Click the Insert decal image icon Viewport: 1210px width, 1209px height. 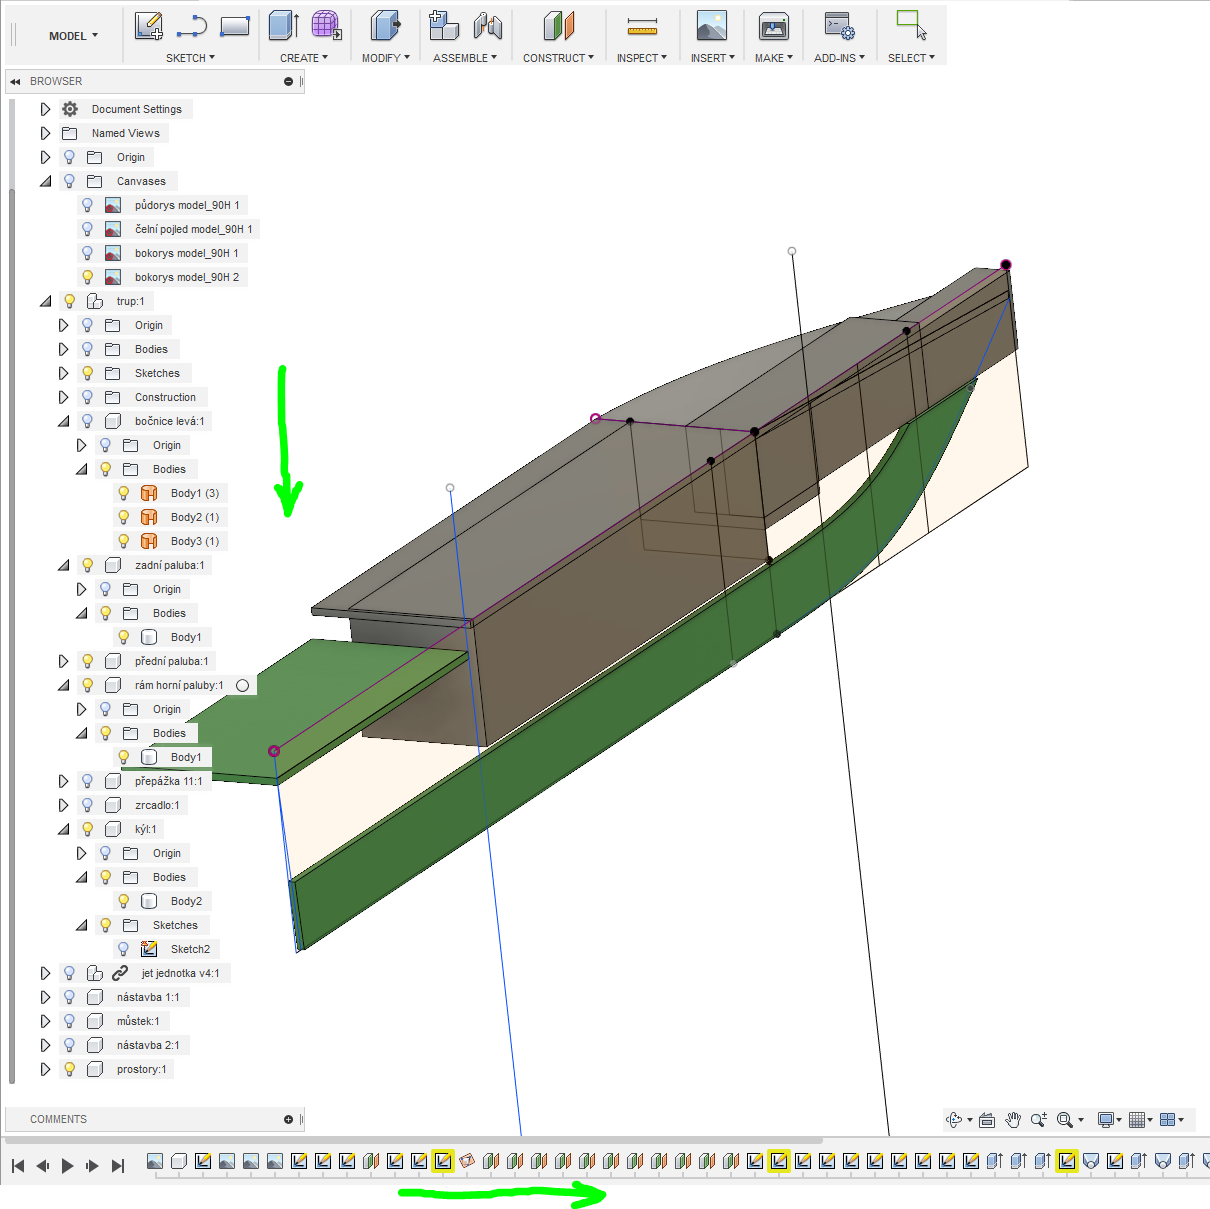tap(711, 27)
